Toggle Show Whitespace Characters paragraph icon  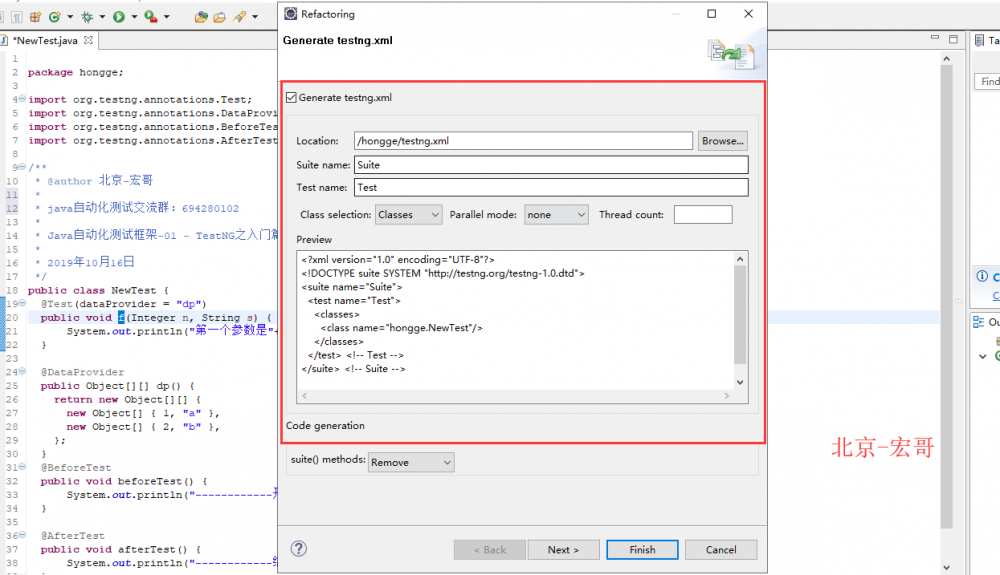[17, 17]
